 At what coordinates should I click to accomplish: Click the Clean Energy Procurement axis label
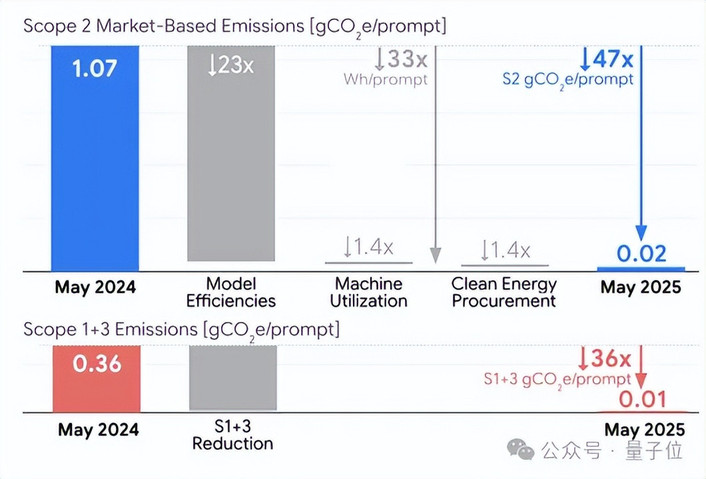click(504, 292)
